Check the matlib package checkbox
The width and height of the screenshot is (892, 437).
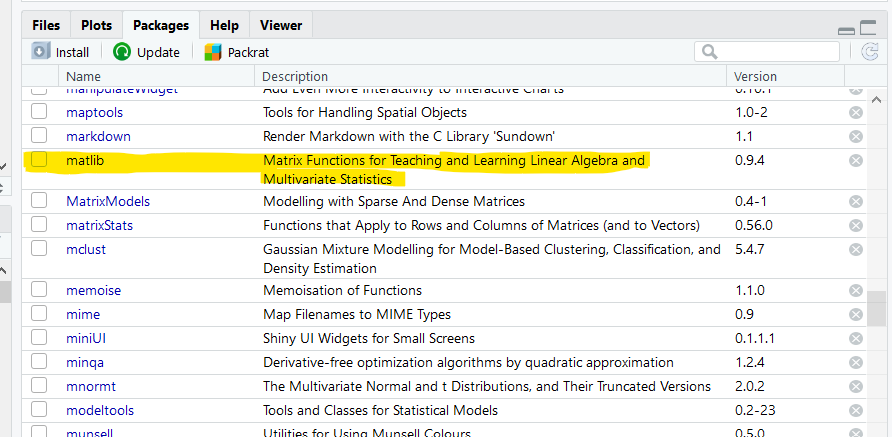(x=39, y=160)
